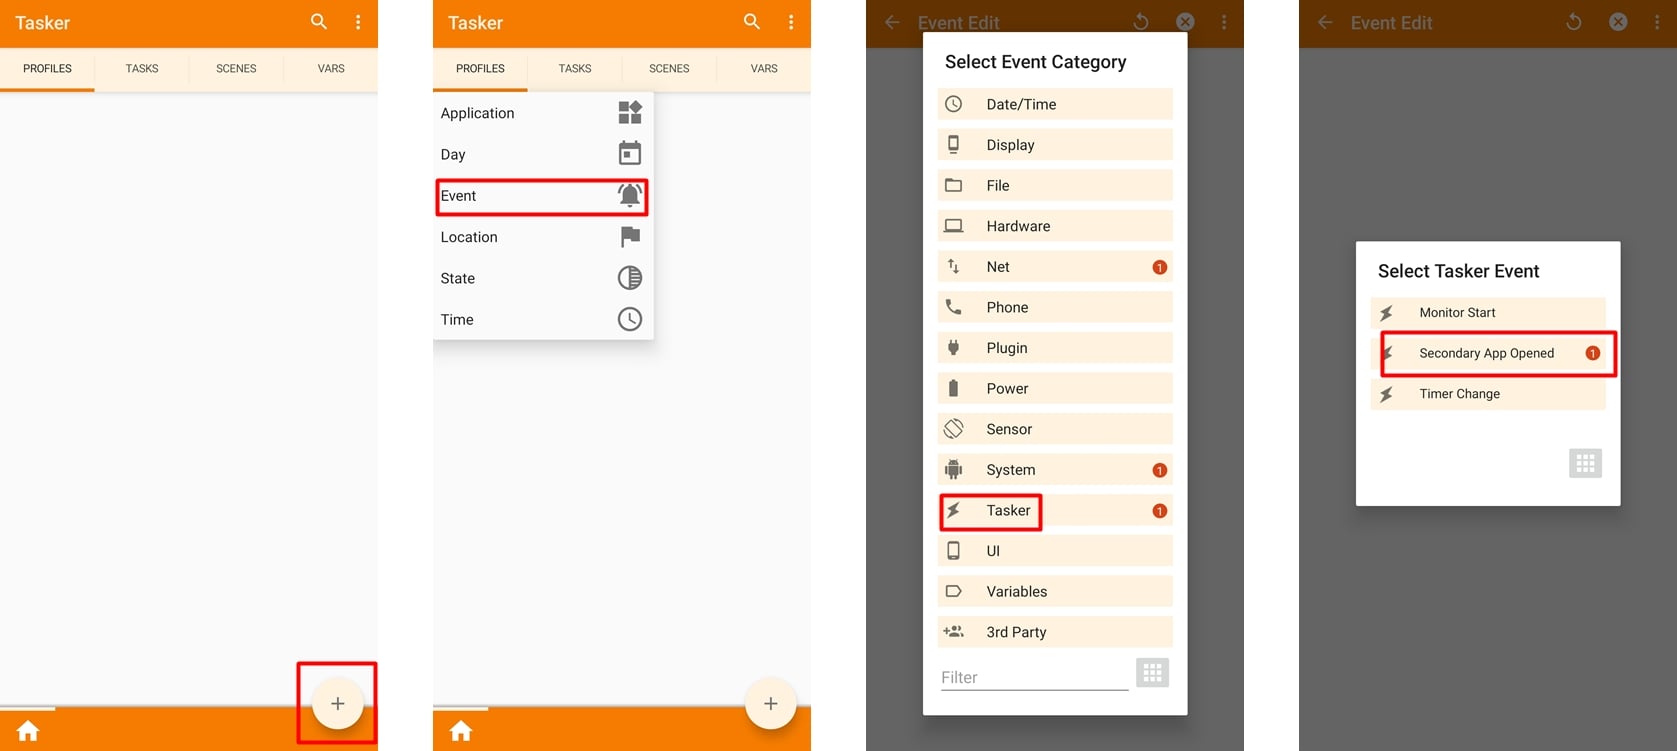The height and width of the screenshot is (751, 1677).
Task: Select Event in the profile type menu
Action: pos(543,196)
